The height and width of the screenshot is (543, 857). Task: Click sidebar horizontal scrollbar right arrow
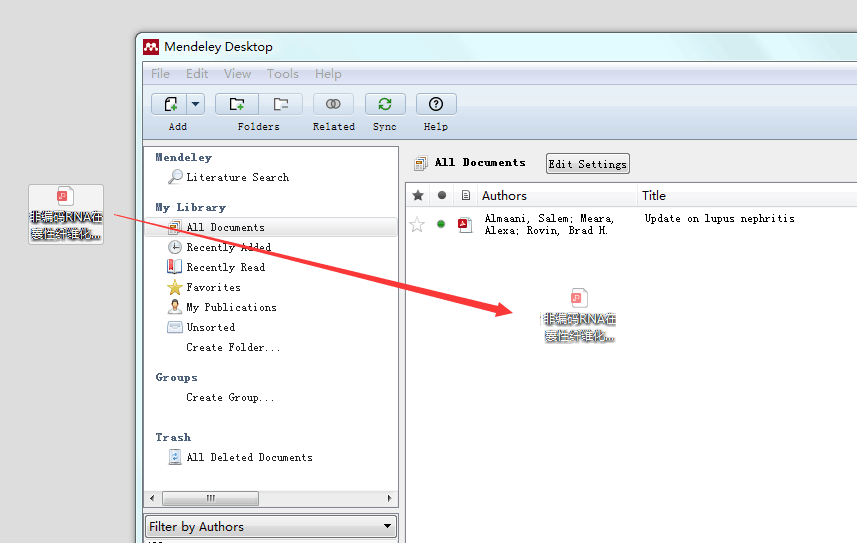(x=389, y=498)
